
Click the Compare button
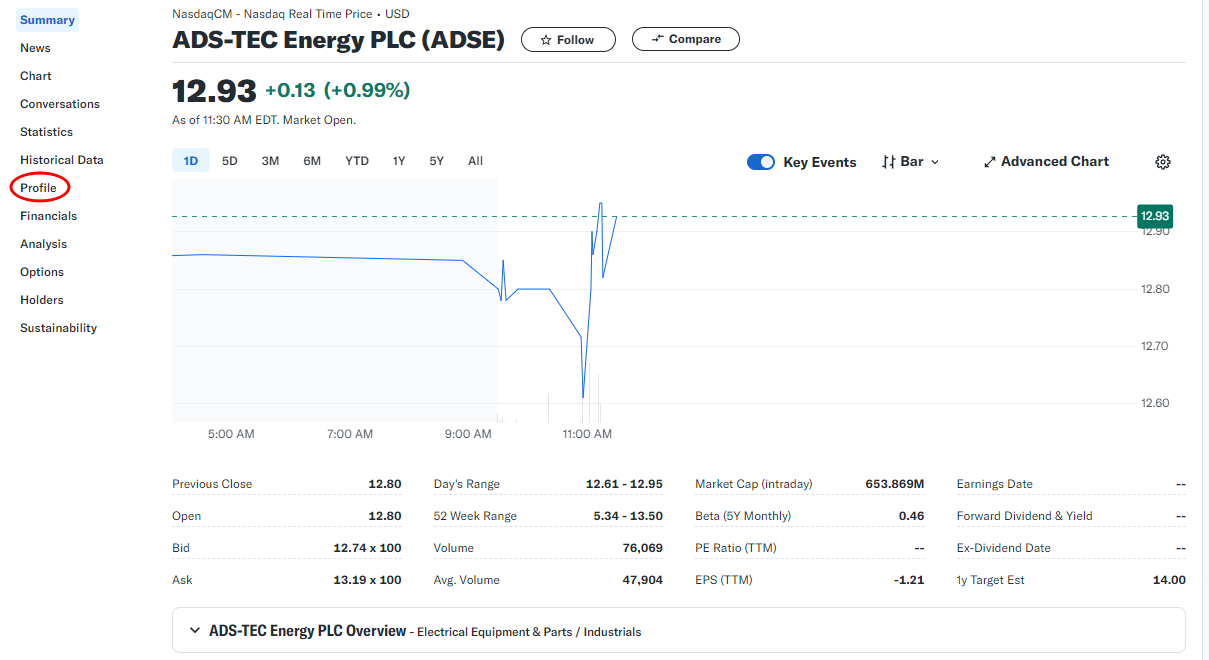[686, 39]
